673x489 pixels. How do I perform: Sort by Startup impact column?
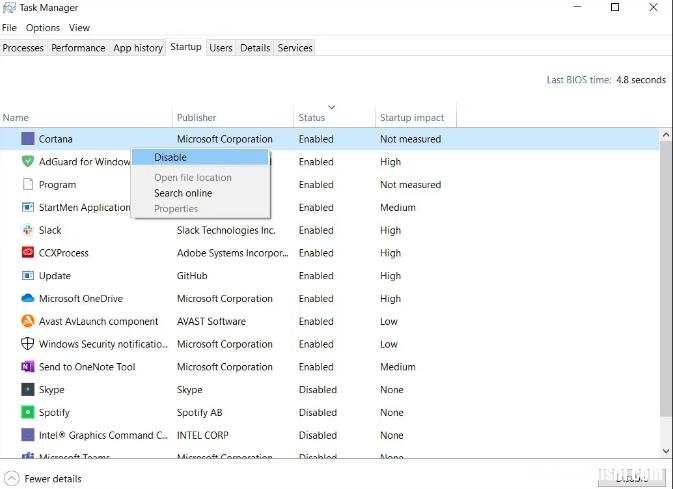(x=412, y=118)
